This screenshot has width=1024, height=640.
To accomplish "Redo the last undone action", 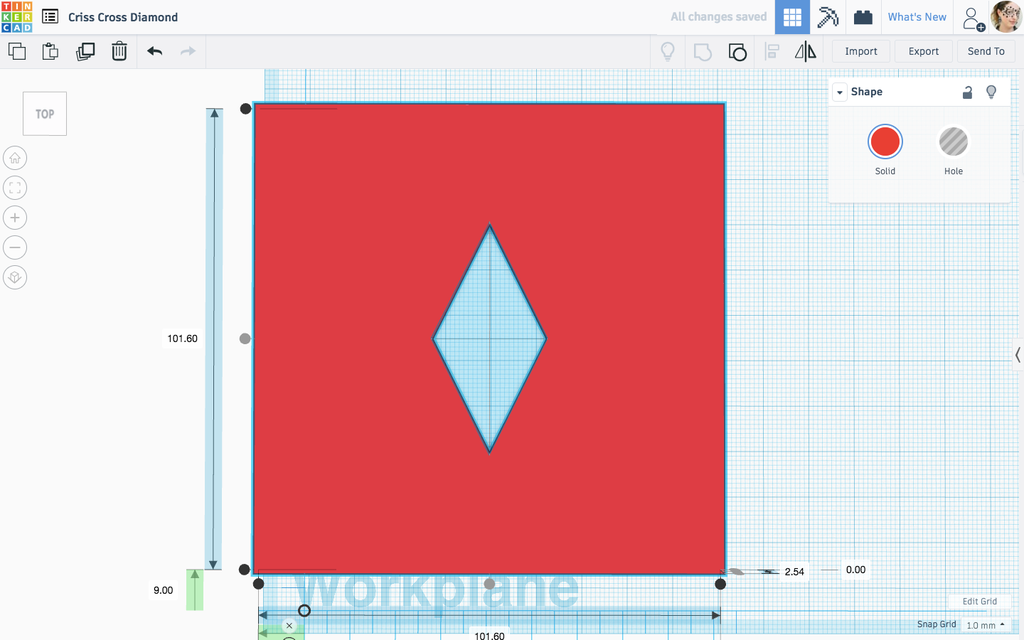I will (188, 51).
